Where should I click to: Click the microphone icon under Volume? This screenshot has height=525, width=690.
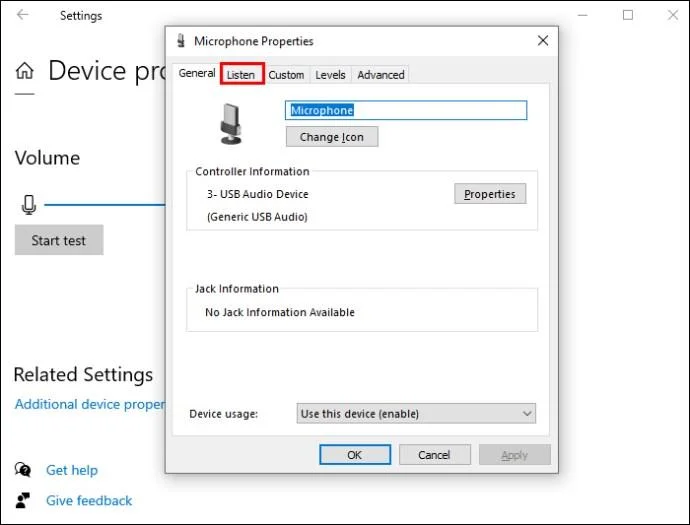28,205
